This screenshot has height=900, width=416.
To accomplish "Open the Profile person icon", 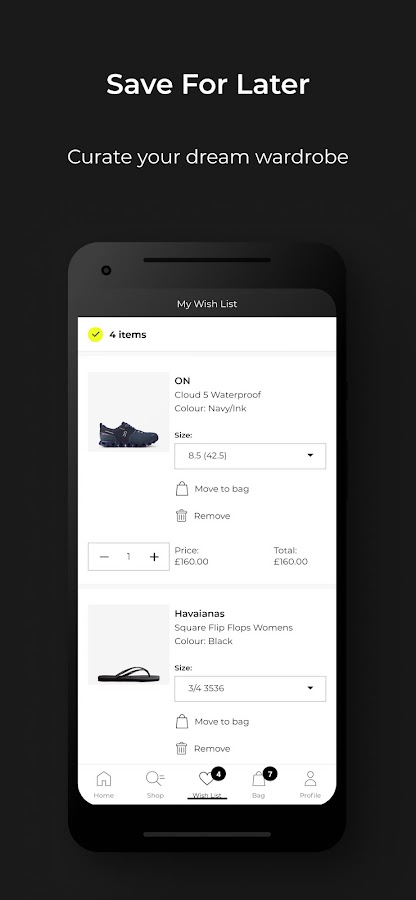I will (310, 779).
